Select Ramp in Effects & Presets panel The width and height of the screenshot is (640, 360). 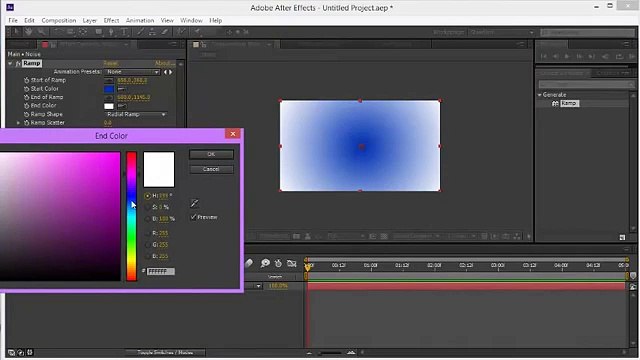(x=569, y=103)
